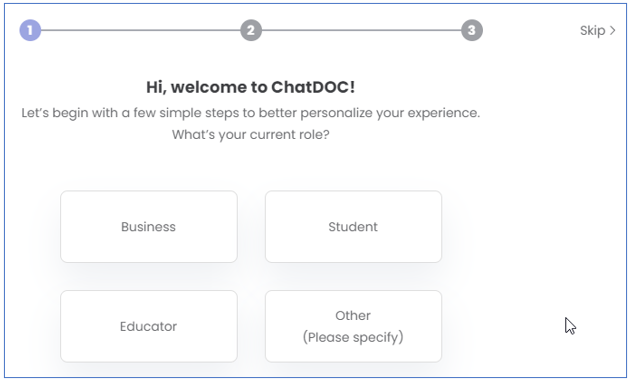
Task: Choose the Other (Please specify) card
Action: [x=353, y=327]
